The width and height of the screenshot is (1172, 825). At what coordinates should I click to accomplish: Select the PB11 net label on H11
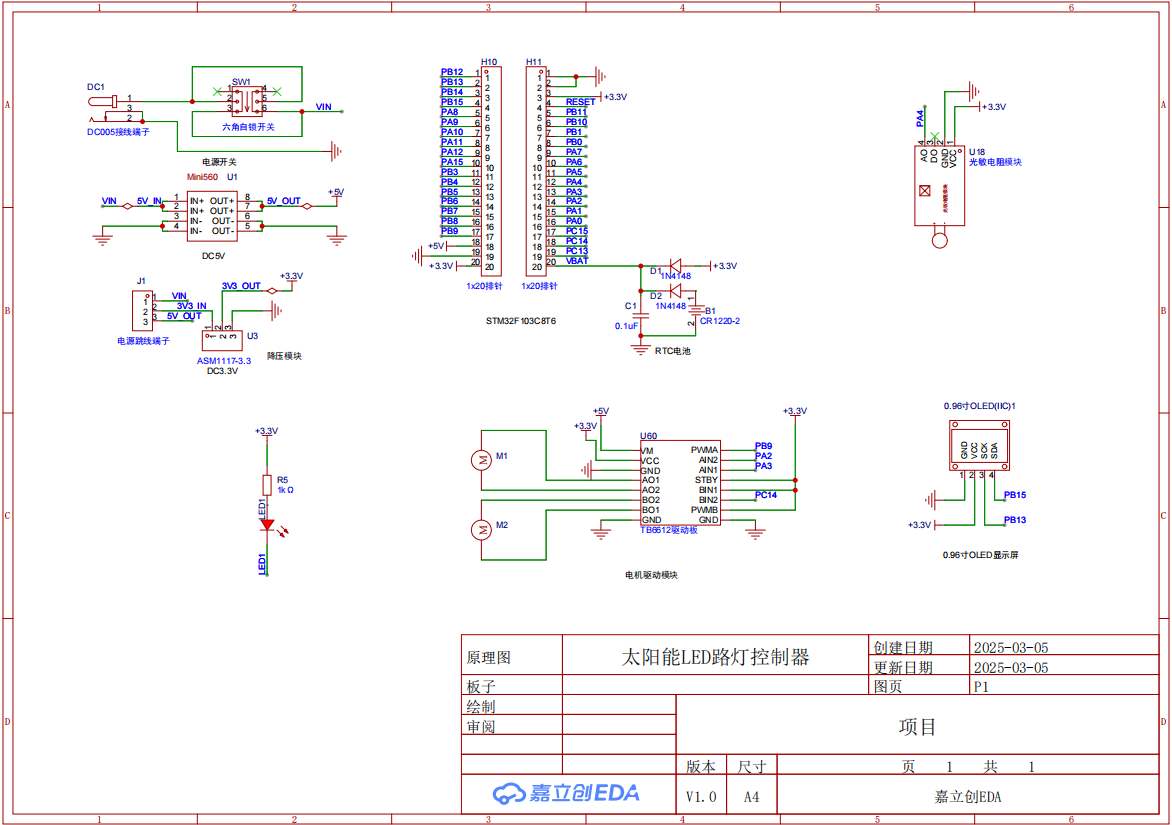tap(576, 111)
